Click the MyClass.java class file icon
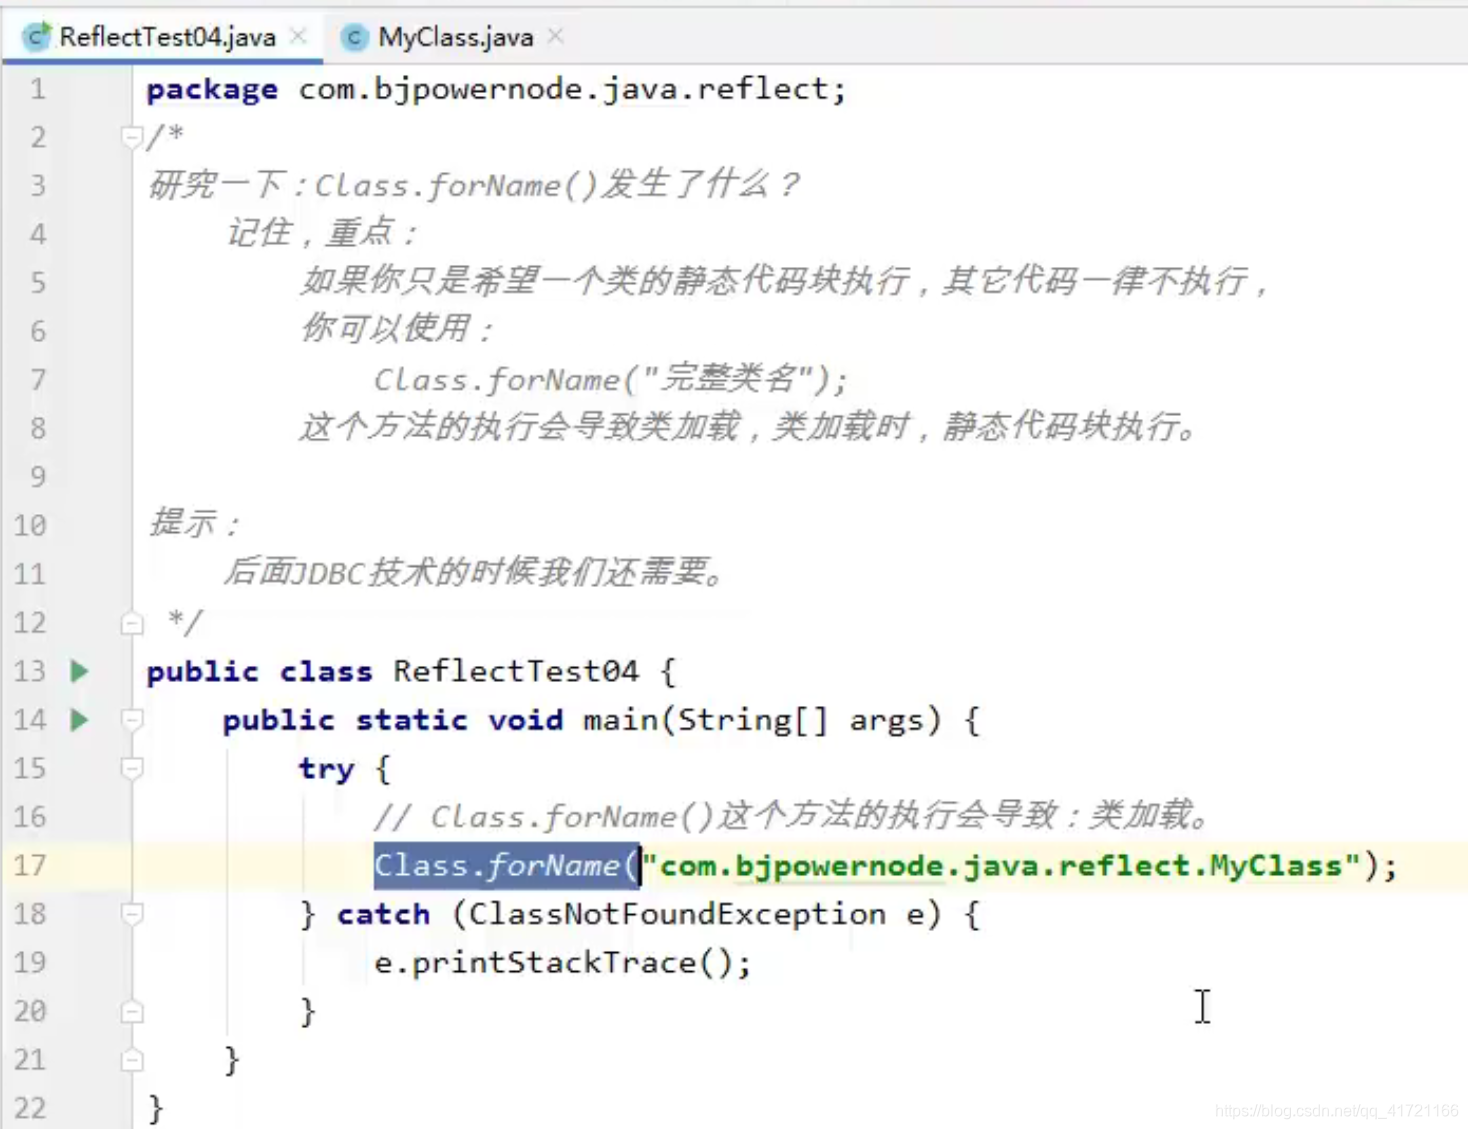This screenshot has height=1129, width=1468. [354, 37]
